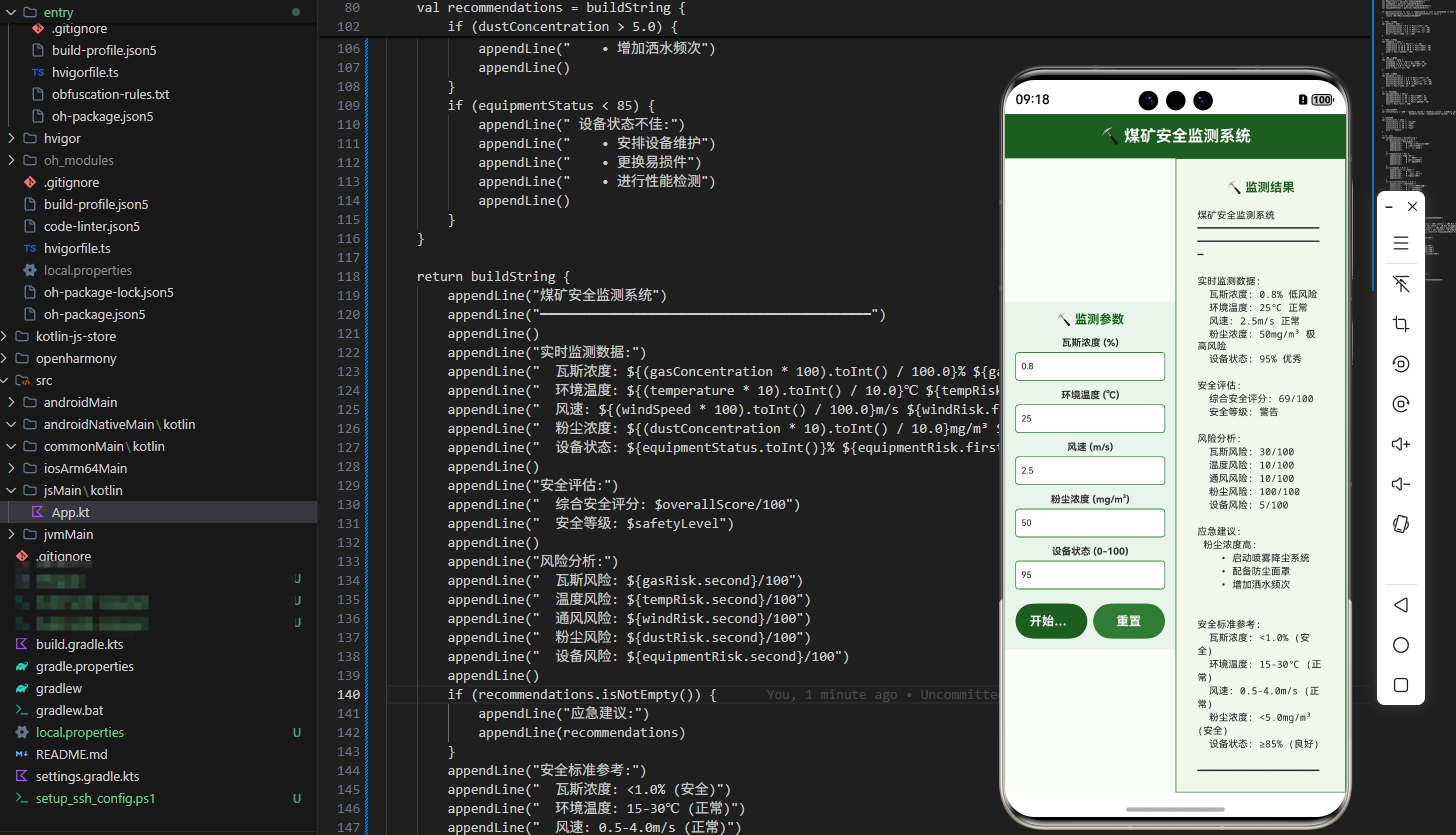Tap the emulator Recents square button

(x=1401, y=685)
